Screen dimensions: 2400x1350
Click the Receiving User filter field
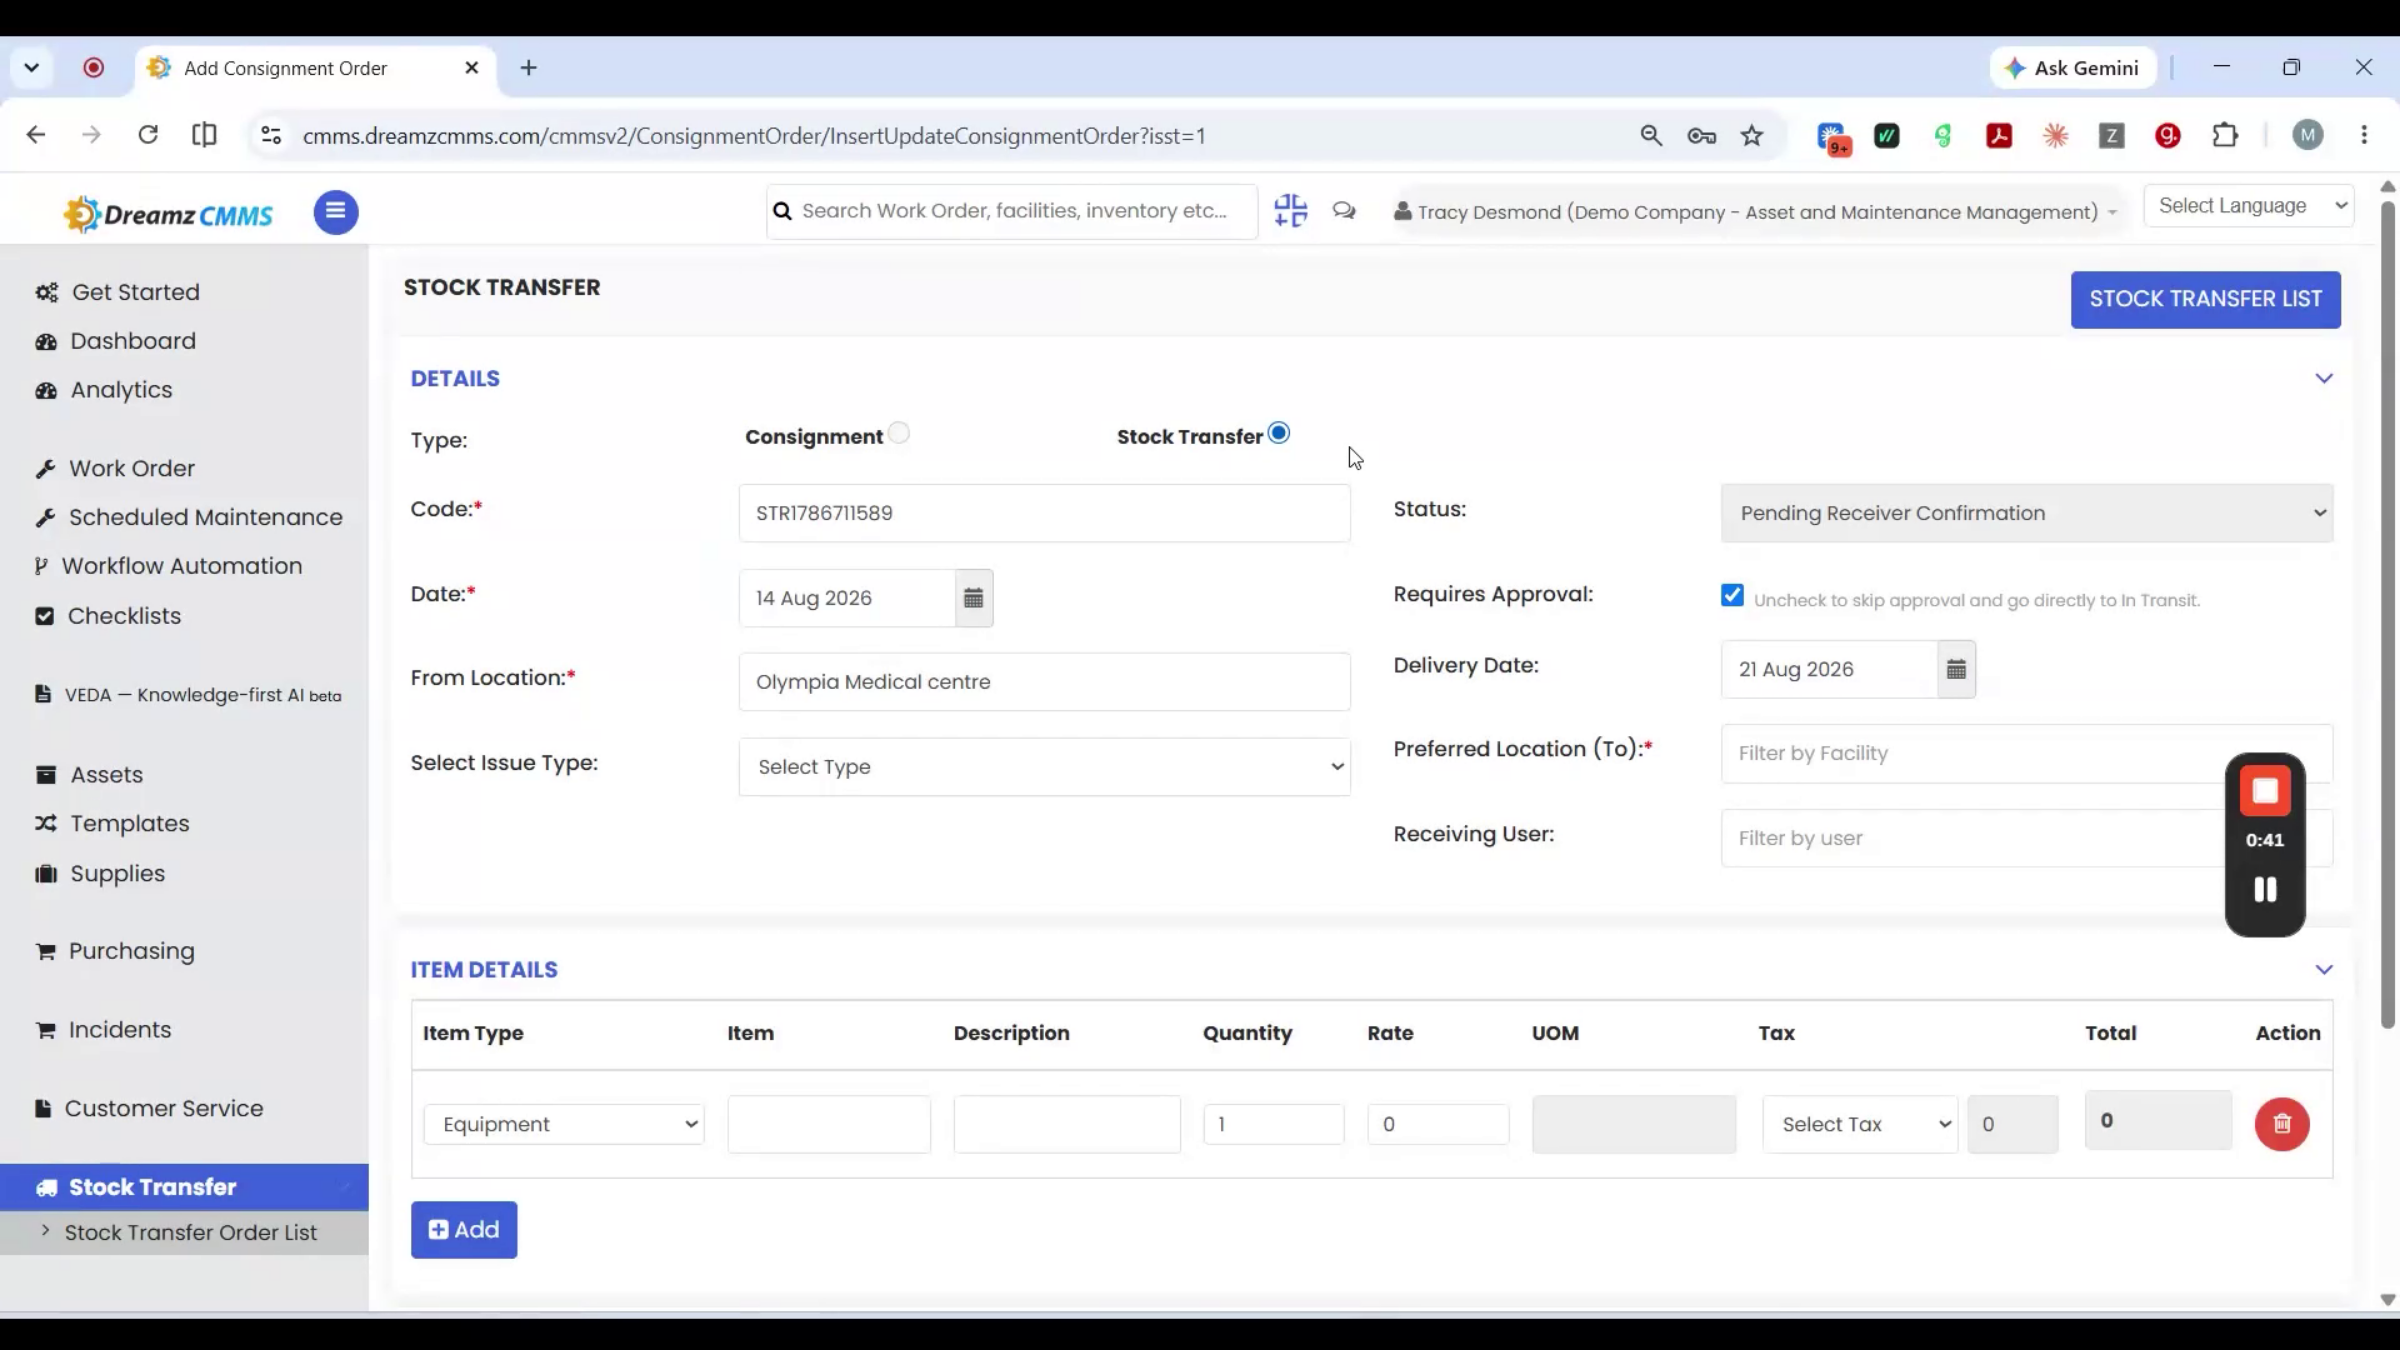(2027, 838)
